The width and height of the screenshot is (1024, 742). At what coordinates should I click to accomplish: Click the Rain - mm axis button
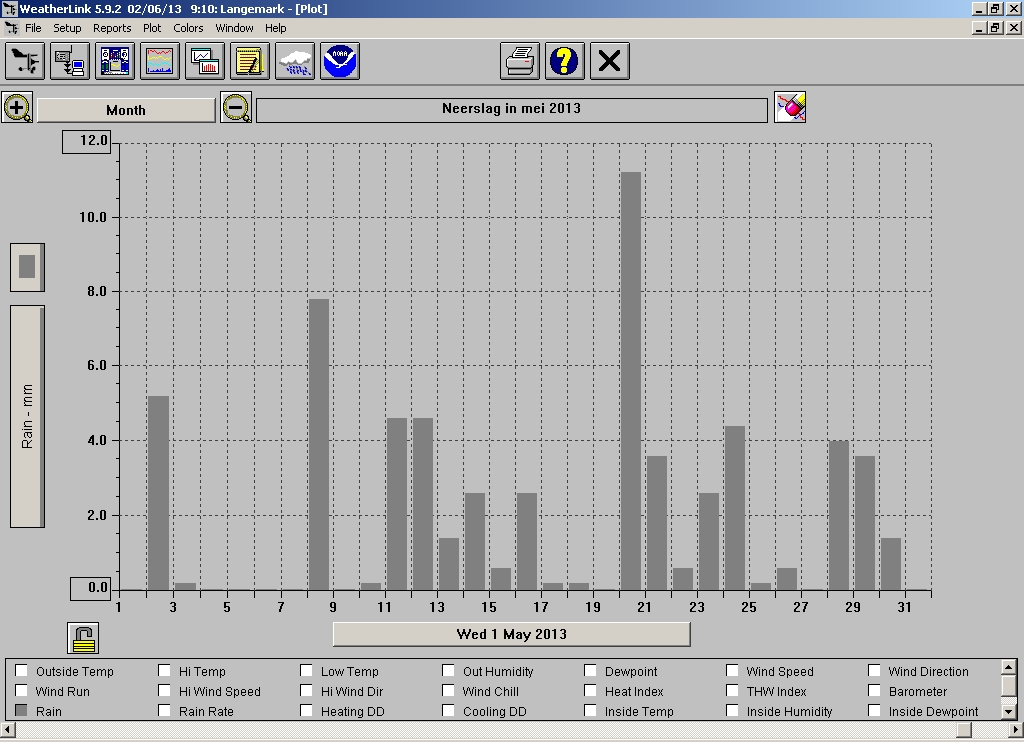tap(27, 416)
